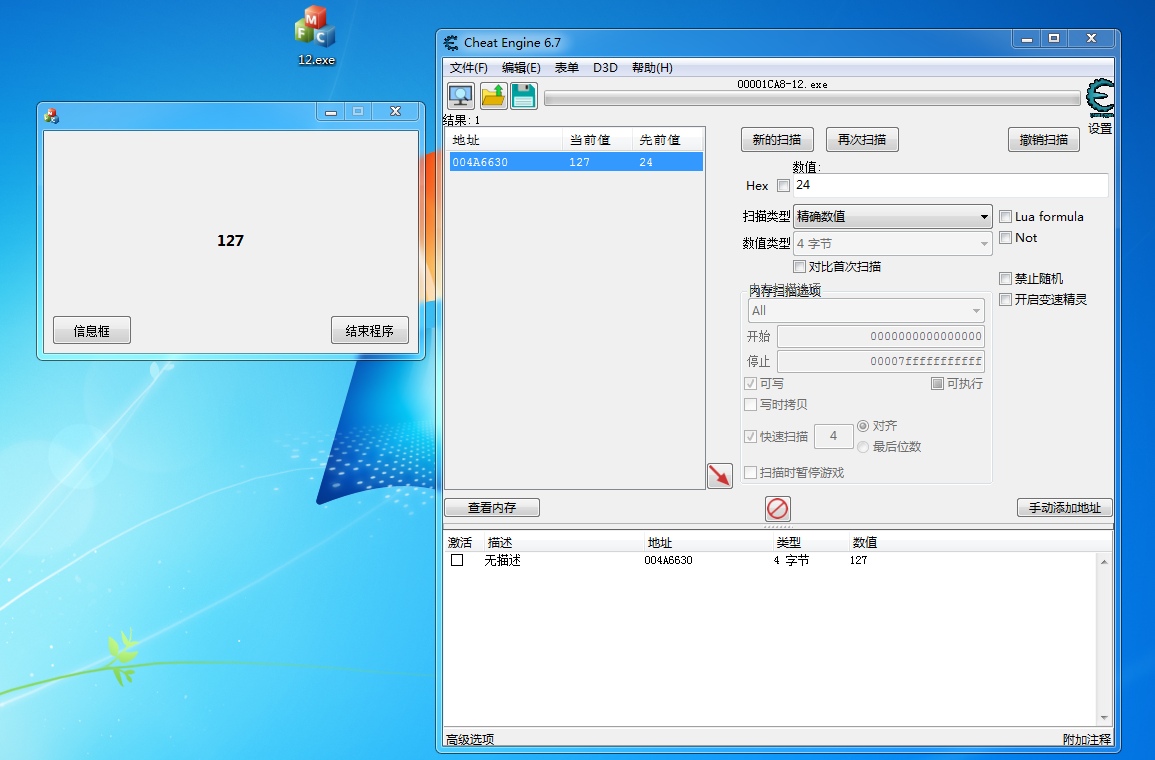This screenshot has height=760, width=1155.
Task: Open the process list computer icon
Action: point(460,96)
